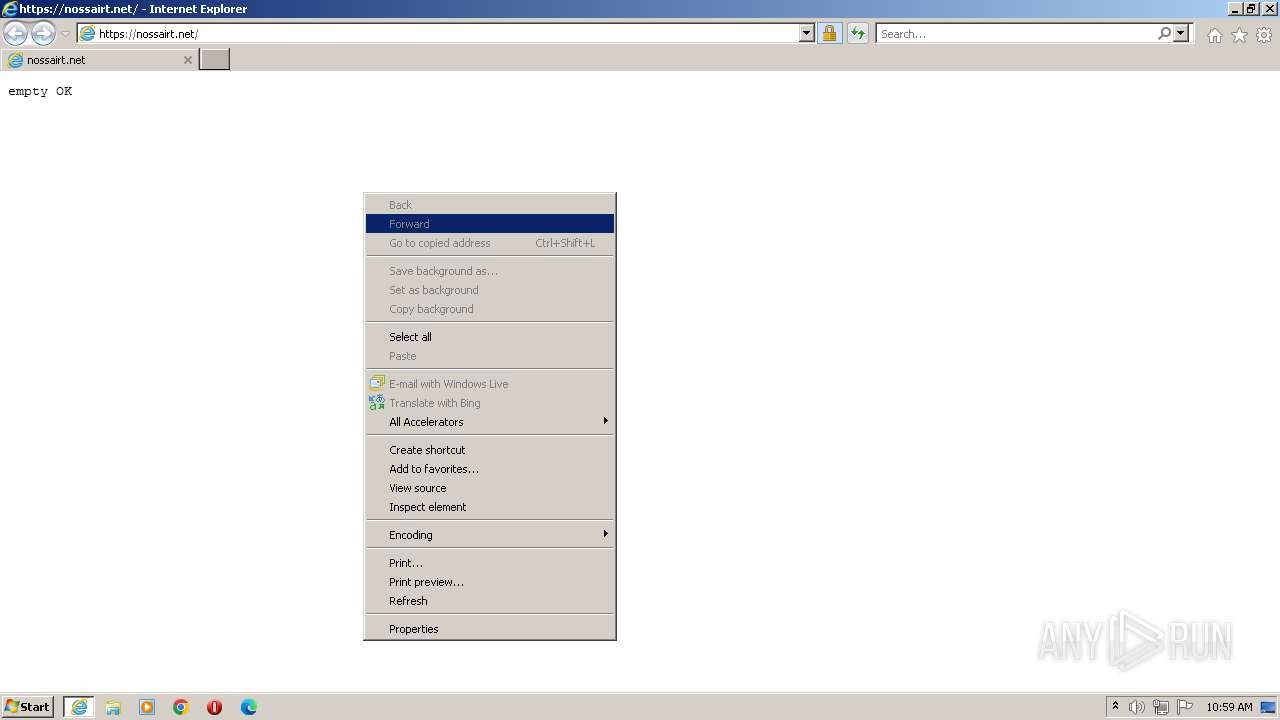Open Opera taskbar icon
Screen dimensions: 1280x720
(214, 707)
